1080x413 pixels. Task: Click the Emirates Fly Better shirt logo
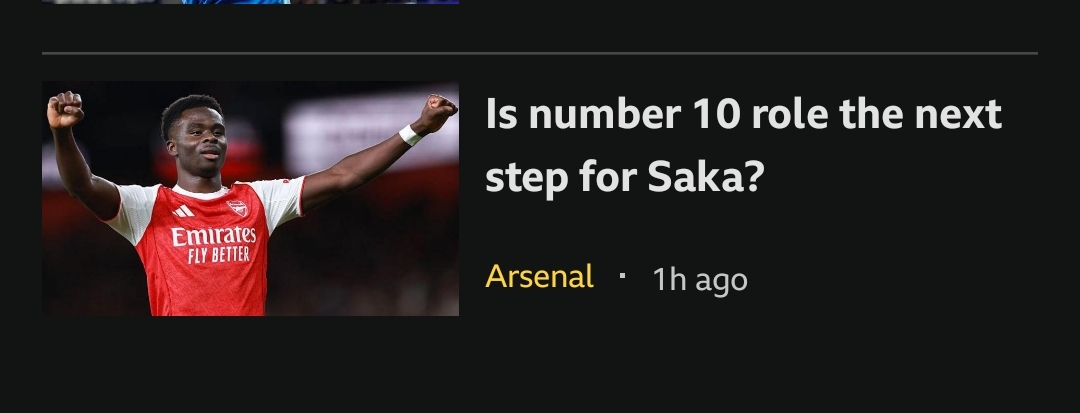tap(213, 237)
